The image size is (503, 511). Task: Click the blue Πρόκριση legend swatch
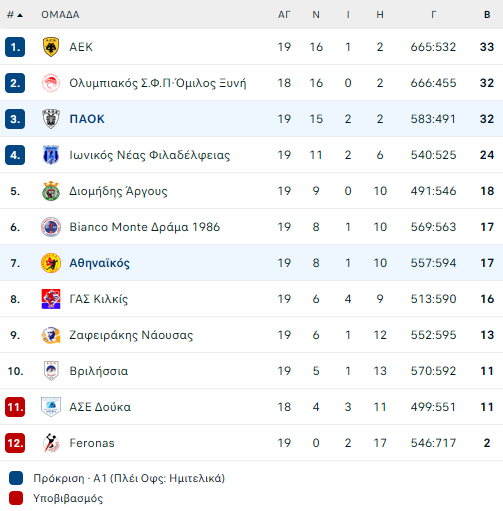16,478
